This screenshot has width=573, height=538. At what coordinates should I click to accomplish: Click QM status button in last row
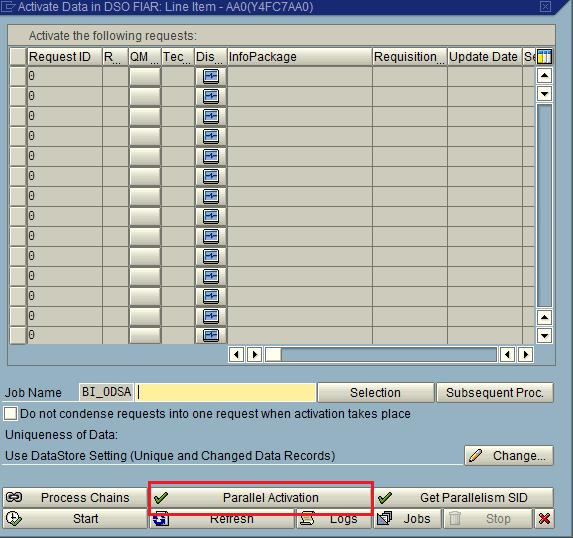coord(145,335)
